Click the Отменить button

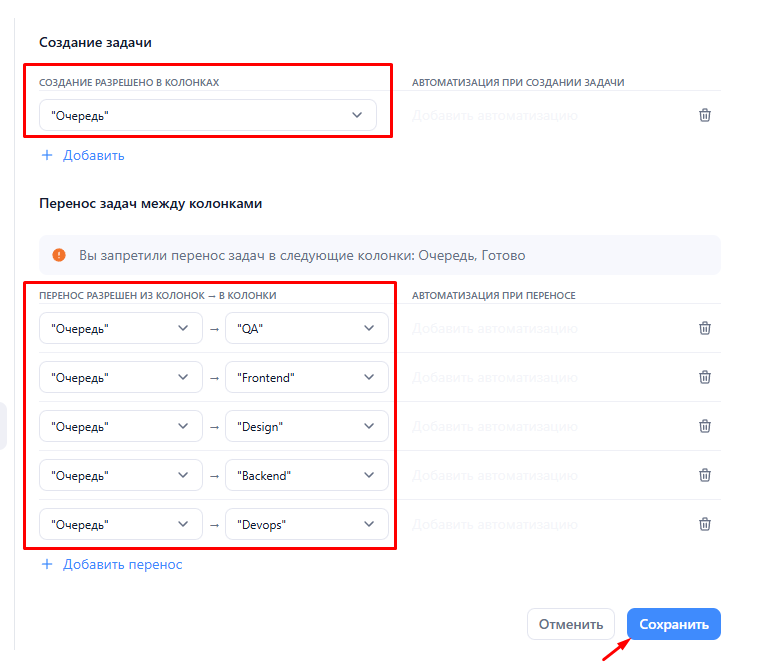point(570,624)
